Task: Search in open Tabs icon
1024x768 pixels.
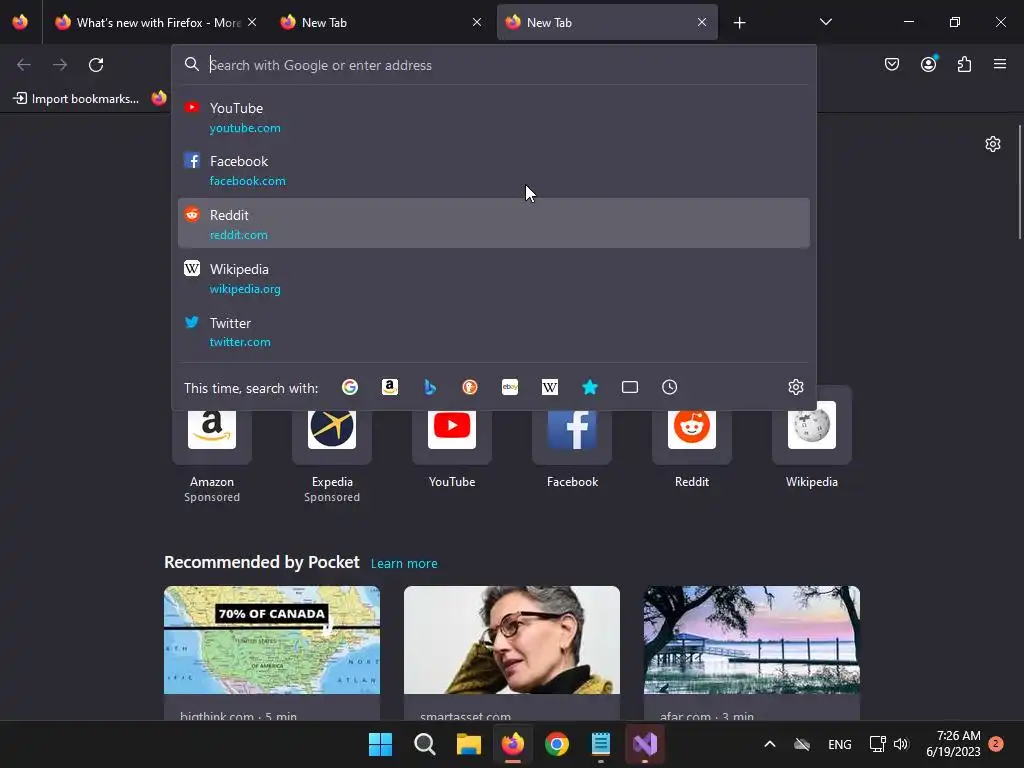Action: 630,387
